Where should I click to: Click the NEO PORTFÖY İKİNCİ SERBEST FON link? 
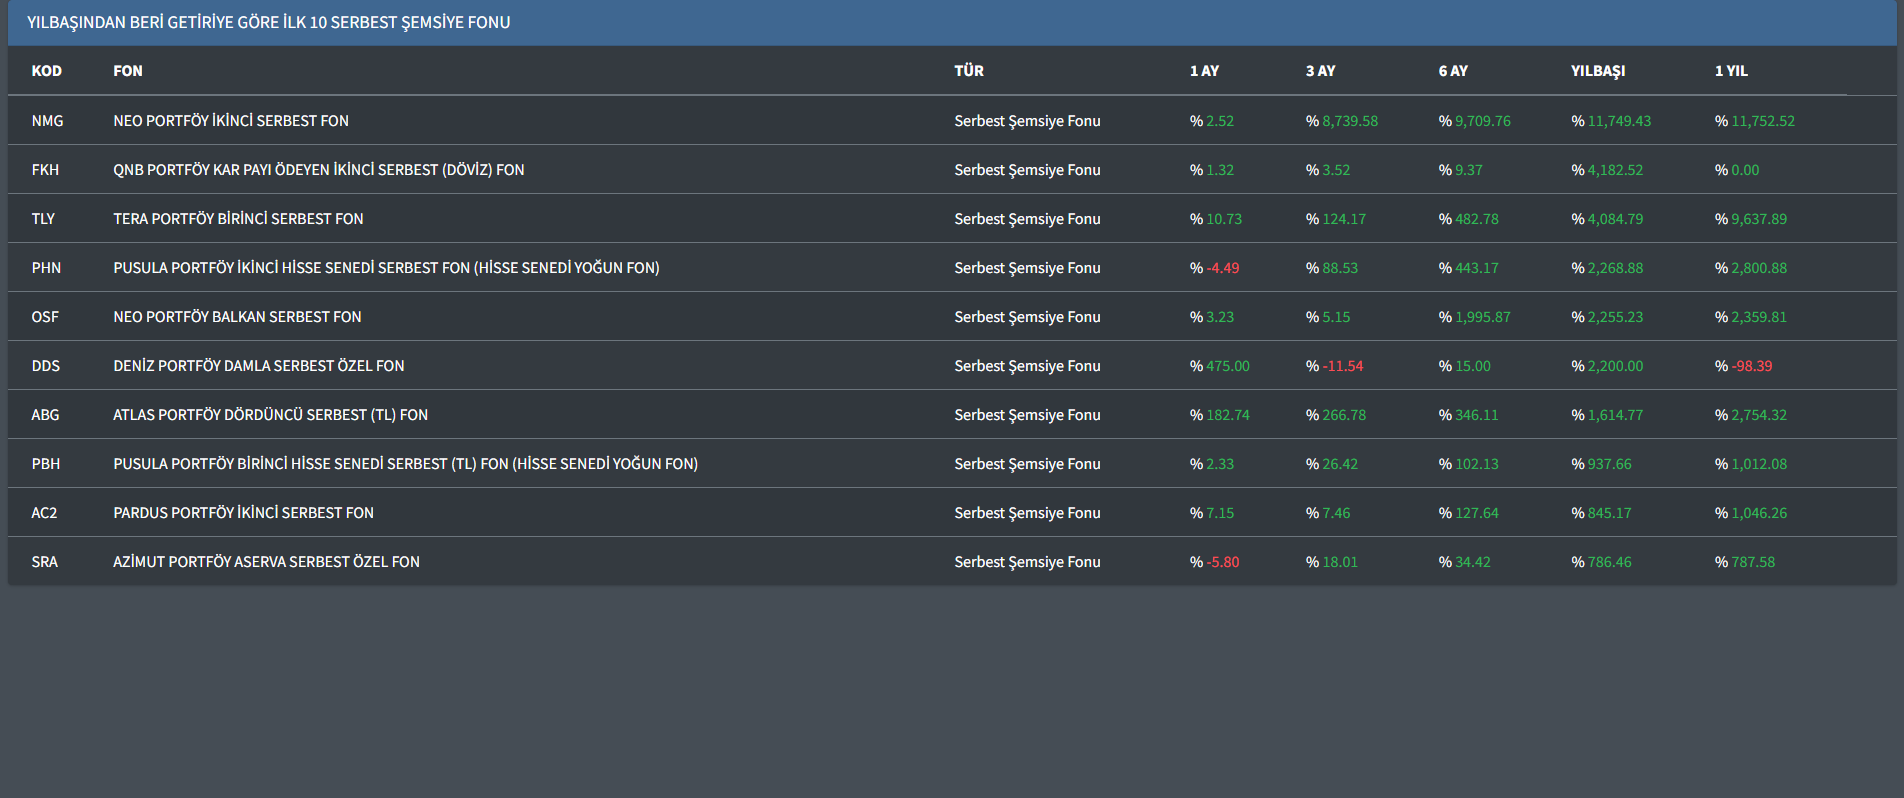(231, 121)
